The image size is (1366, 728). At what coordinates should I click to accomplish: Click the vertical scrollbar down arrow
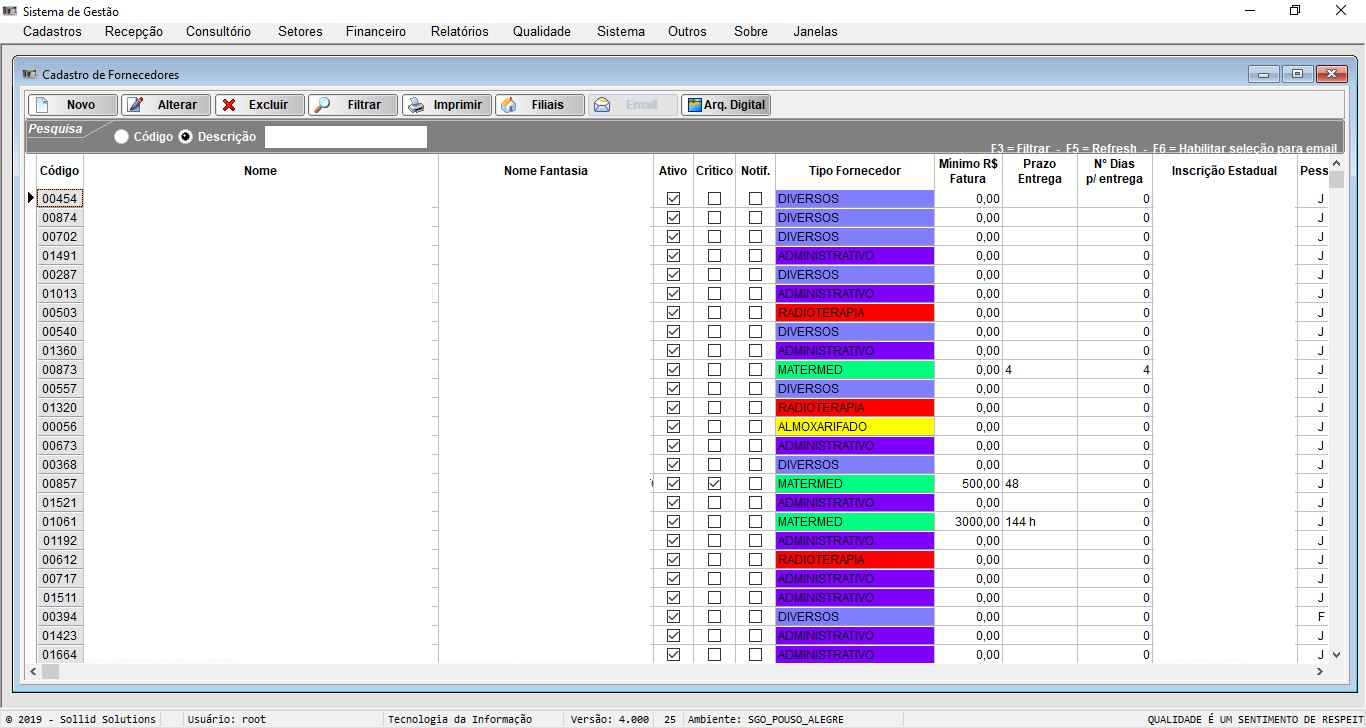(x=1337, y=655)
